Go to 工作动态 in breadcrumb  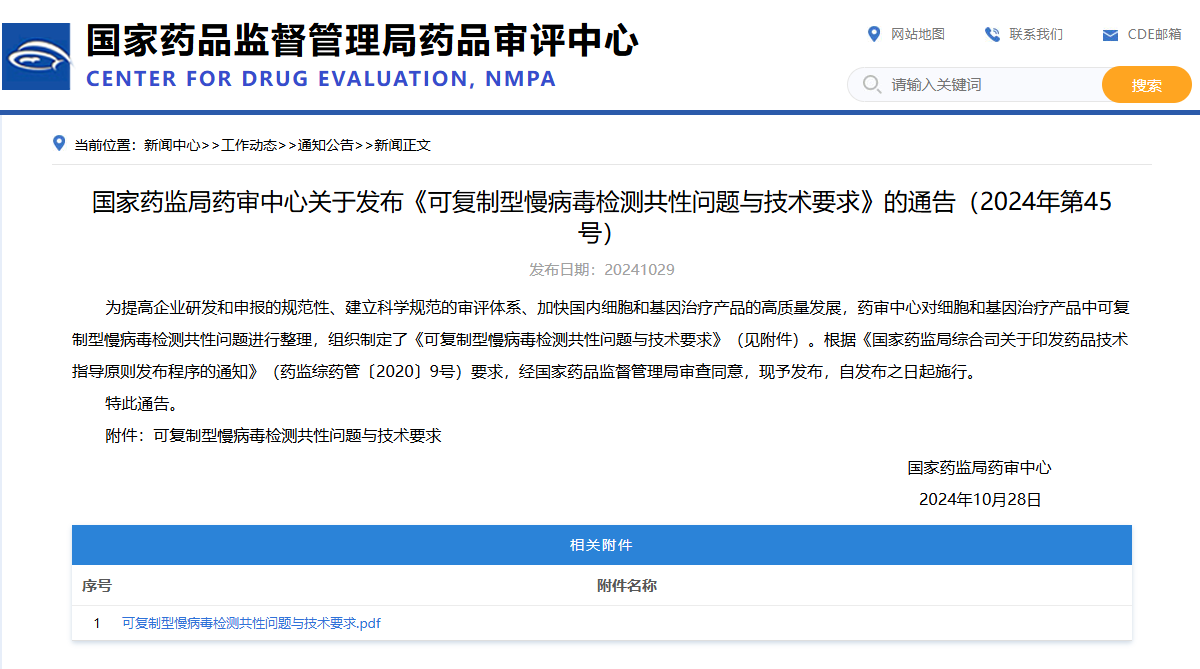point(249,145)
